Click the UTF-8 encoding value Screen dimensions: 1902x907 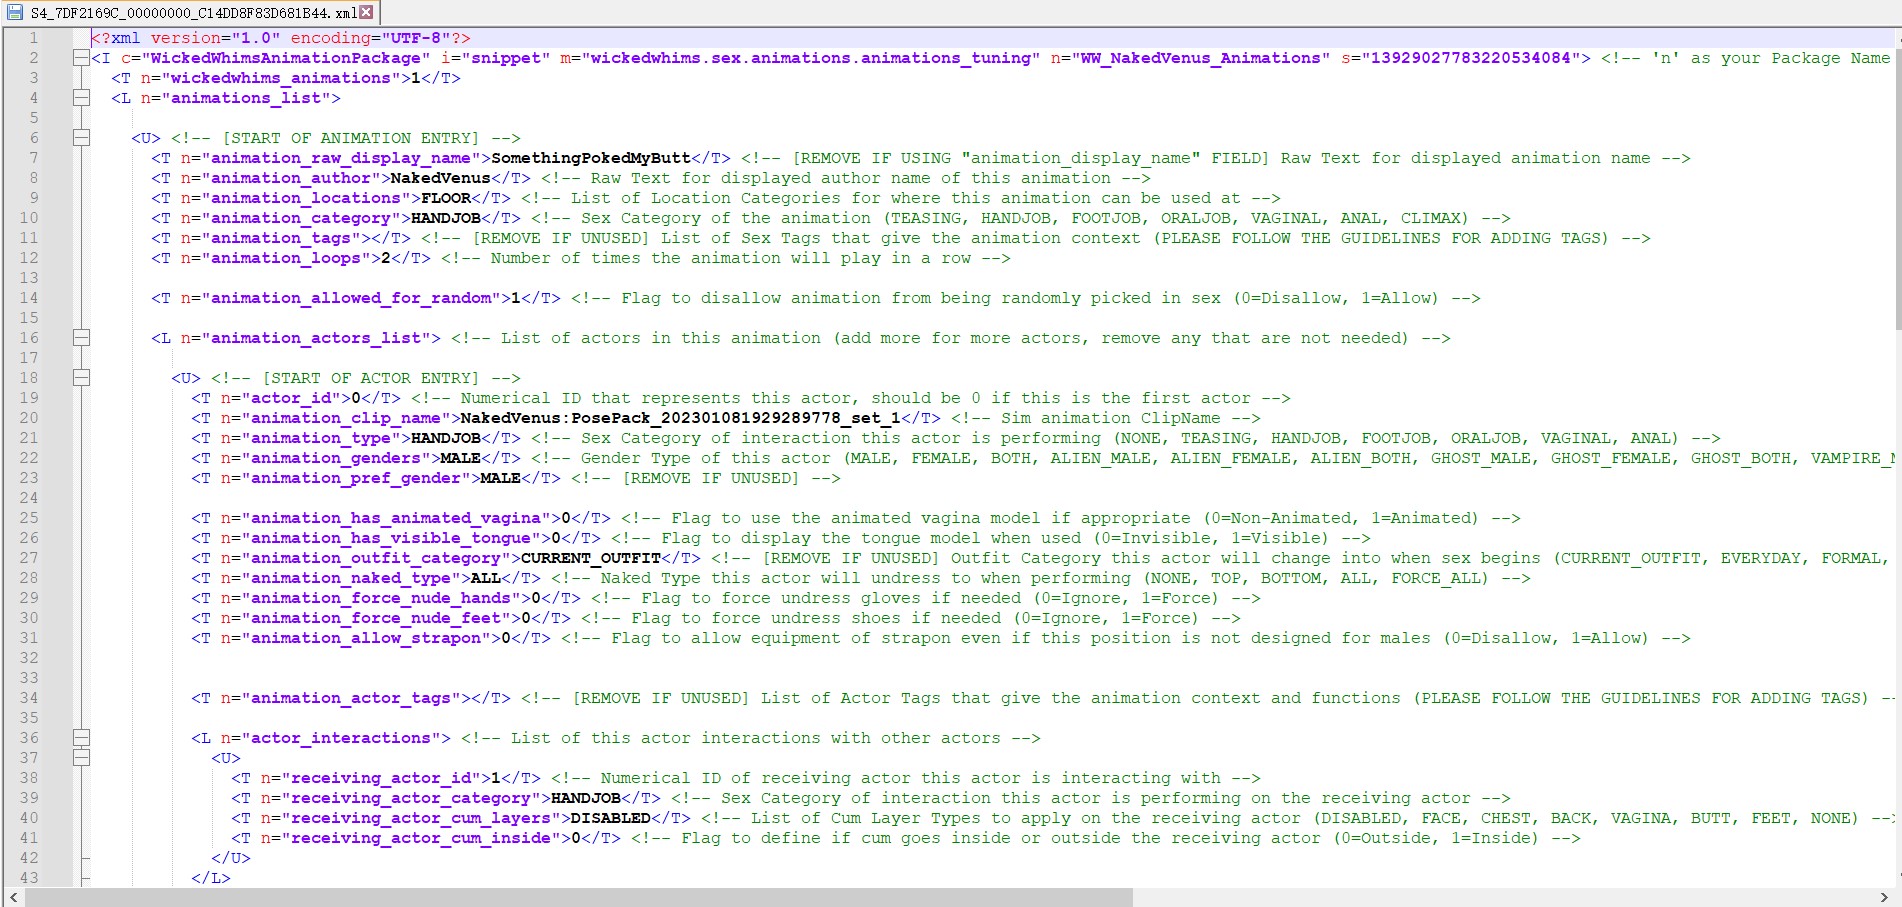[x=416, y=38]
